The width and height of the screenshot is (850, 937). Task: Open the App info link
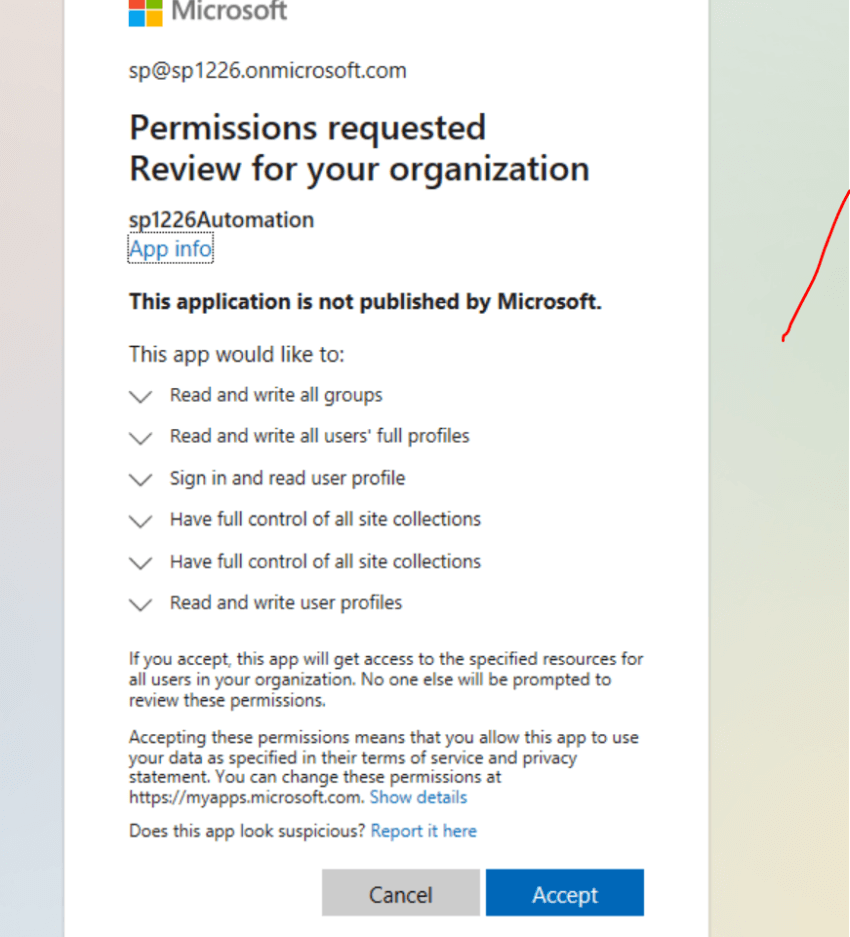[170, 249]
